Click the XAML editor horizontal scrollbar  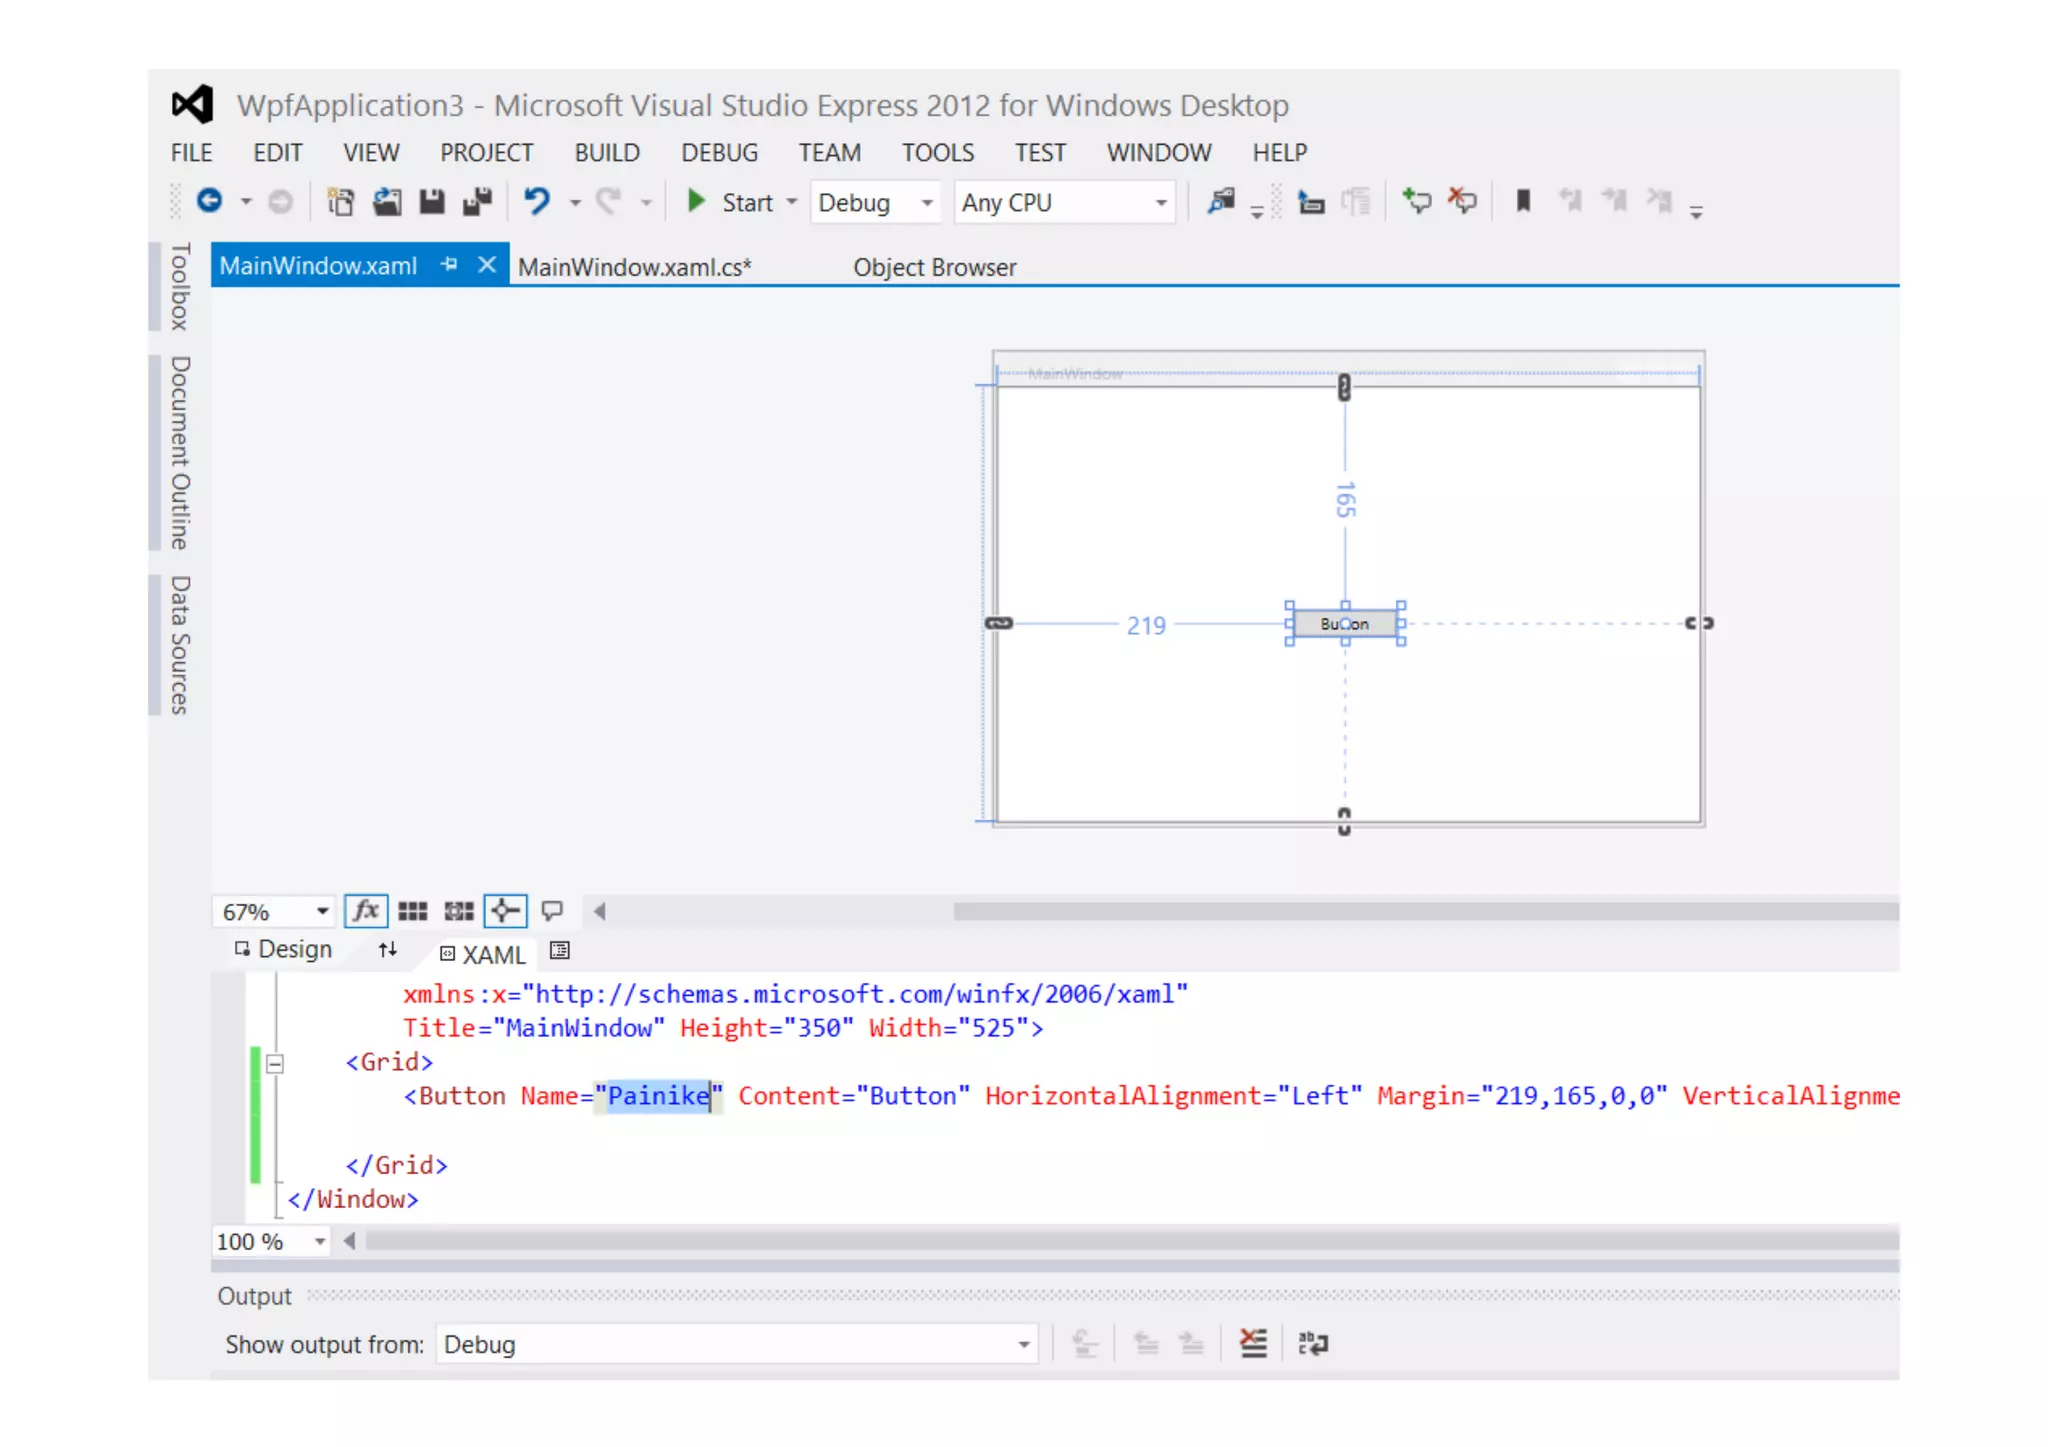tap(1133, 1241)
